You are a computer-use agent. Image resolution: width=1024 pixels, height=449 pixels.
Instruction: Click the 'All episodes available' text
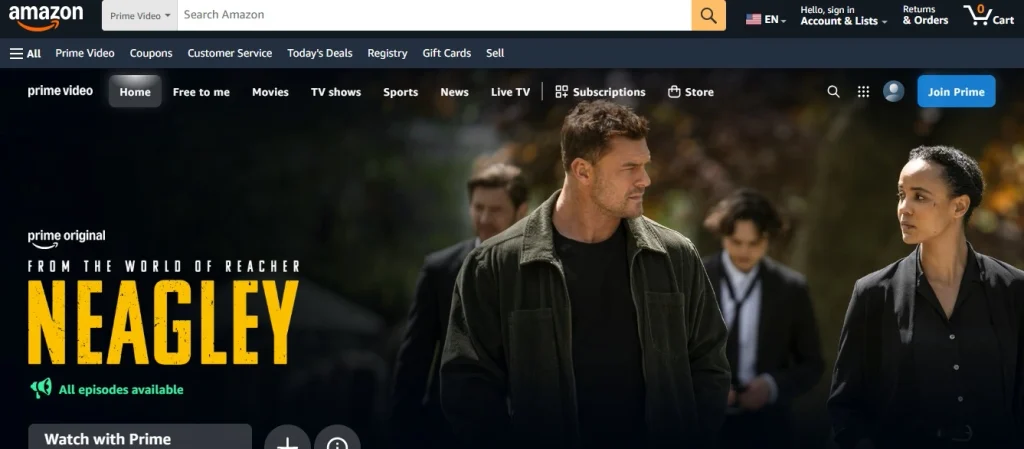click(121, 390)
